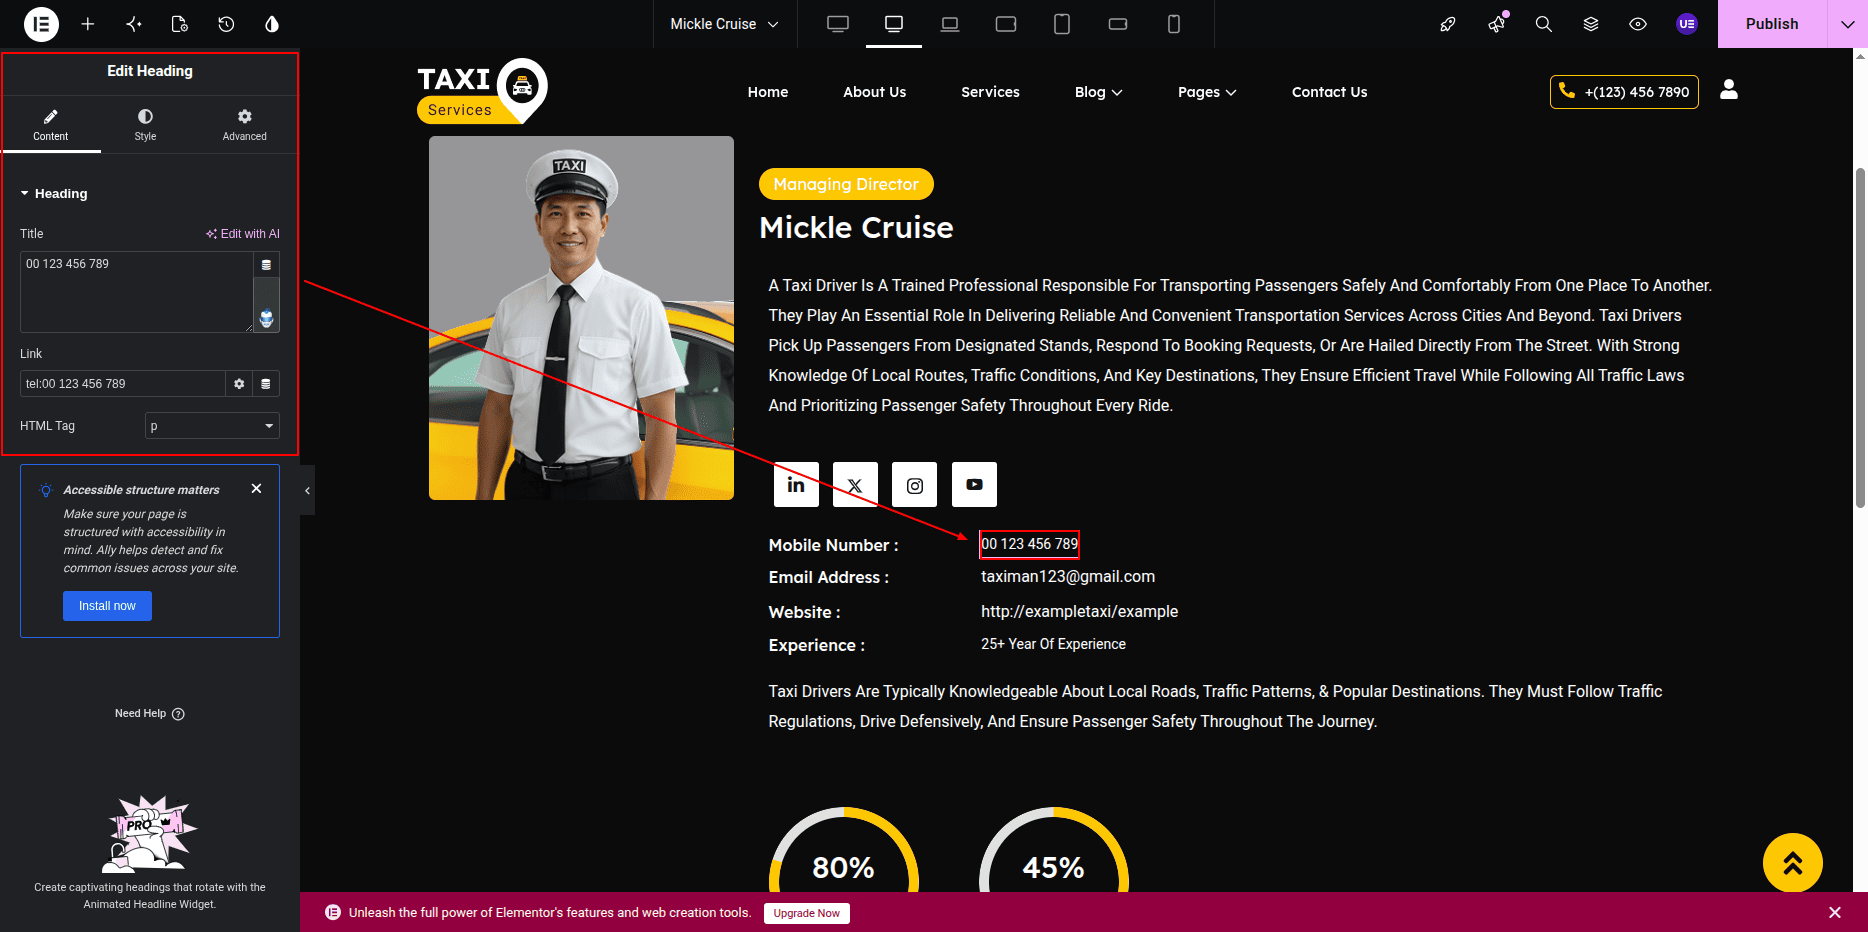The height and width of the screenshot is (932, 1868).
Task: Collapse the editor panel handle
Action: (x=307, y=490)
